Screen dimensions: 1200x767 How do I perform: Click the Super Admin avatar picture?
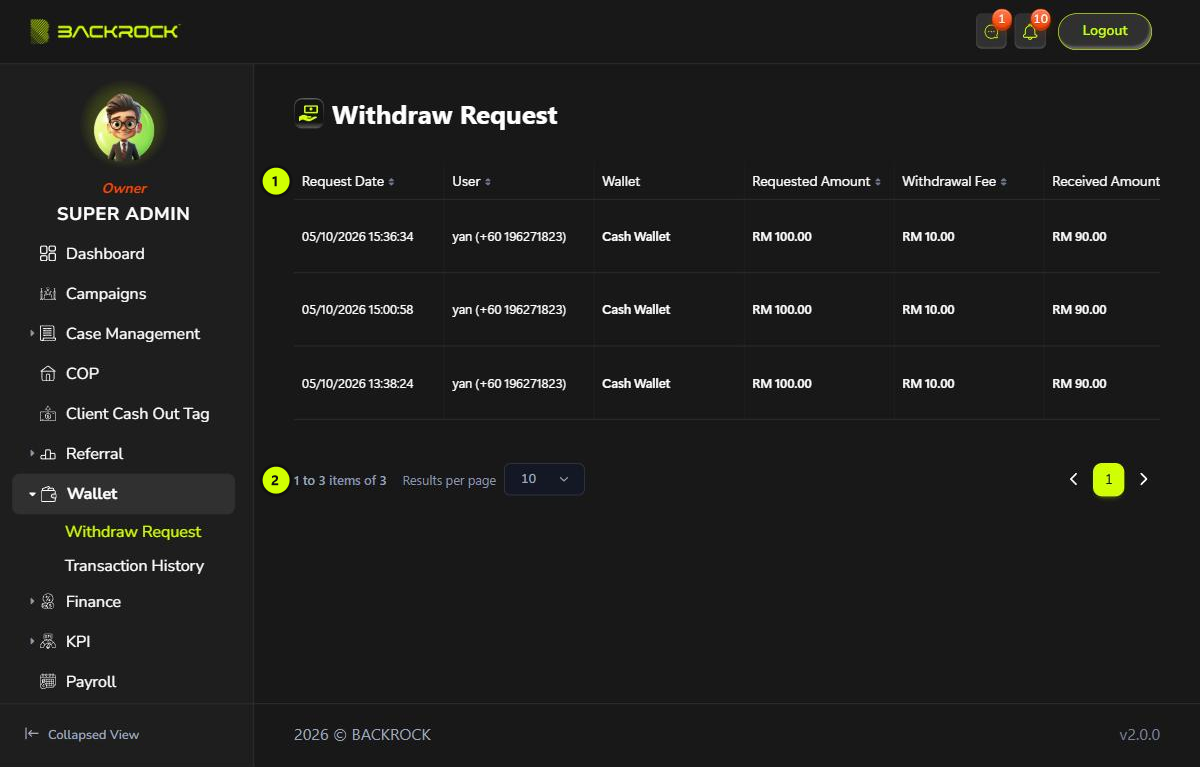click(124, 130)
